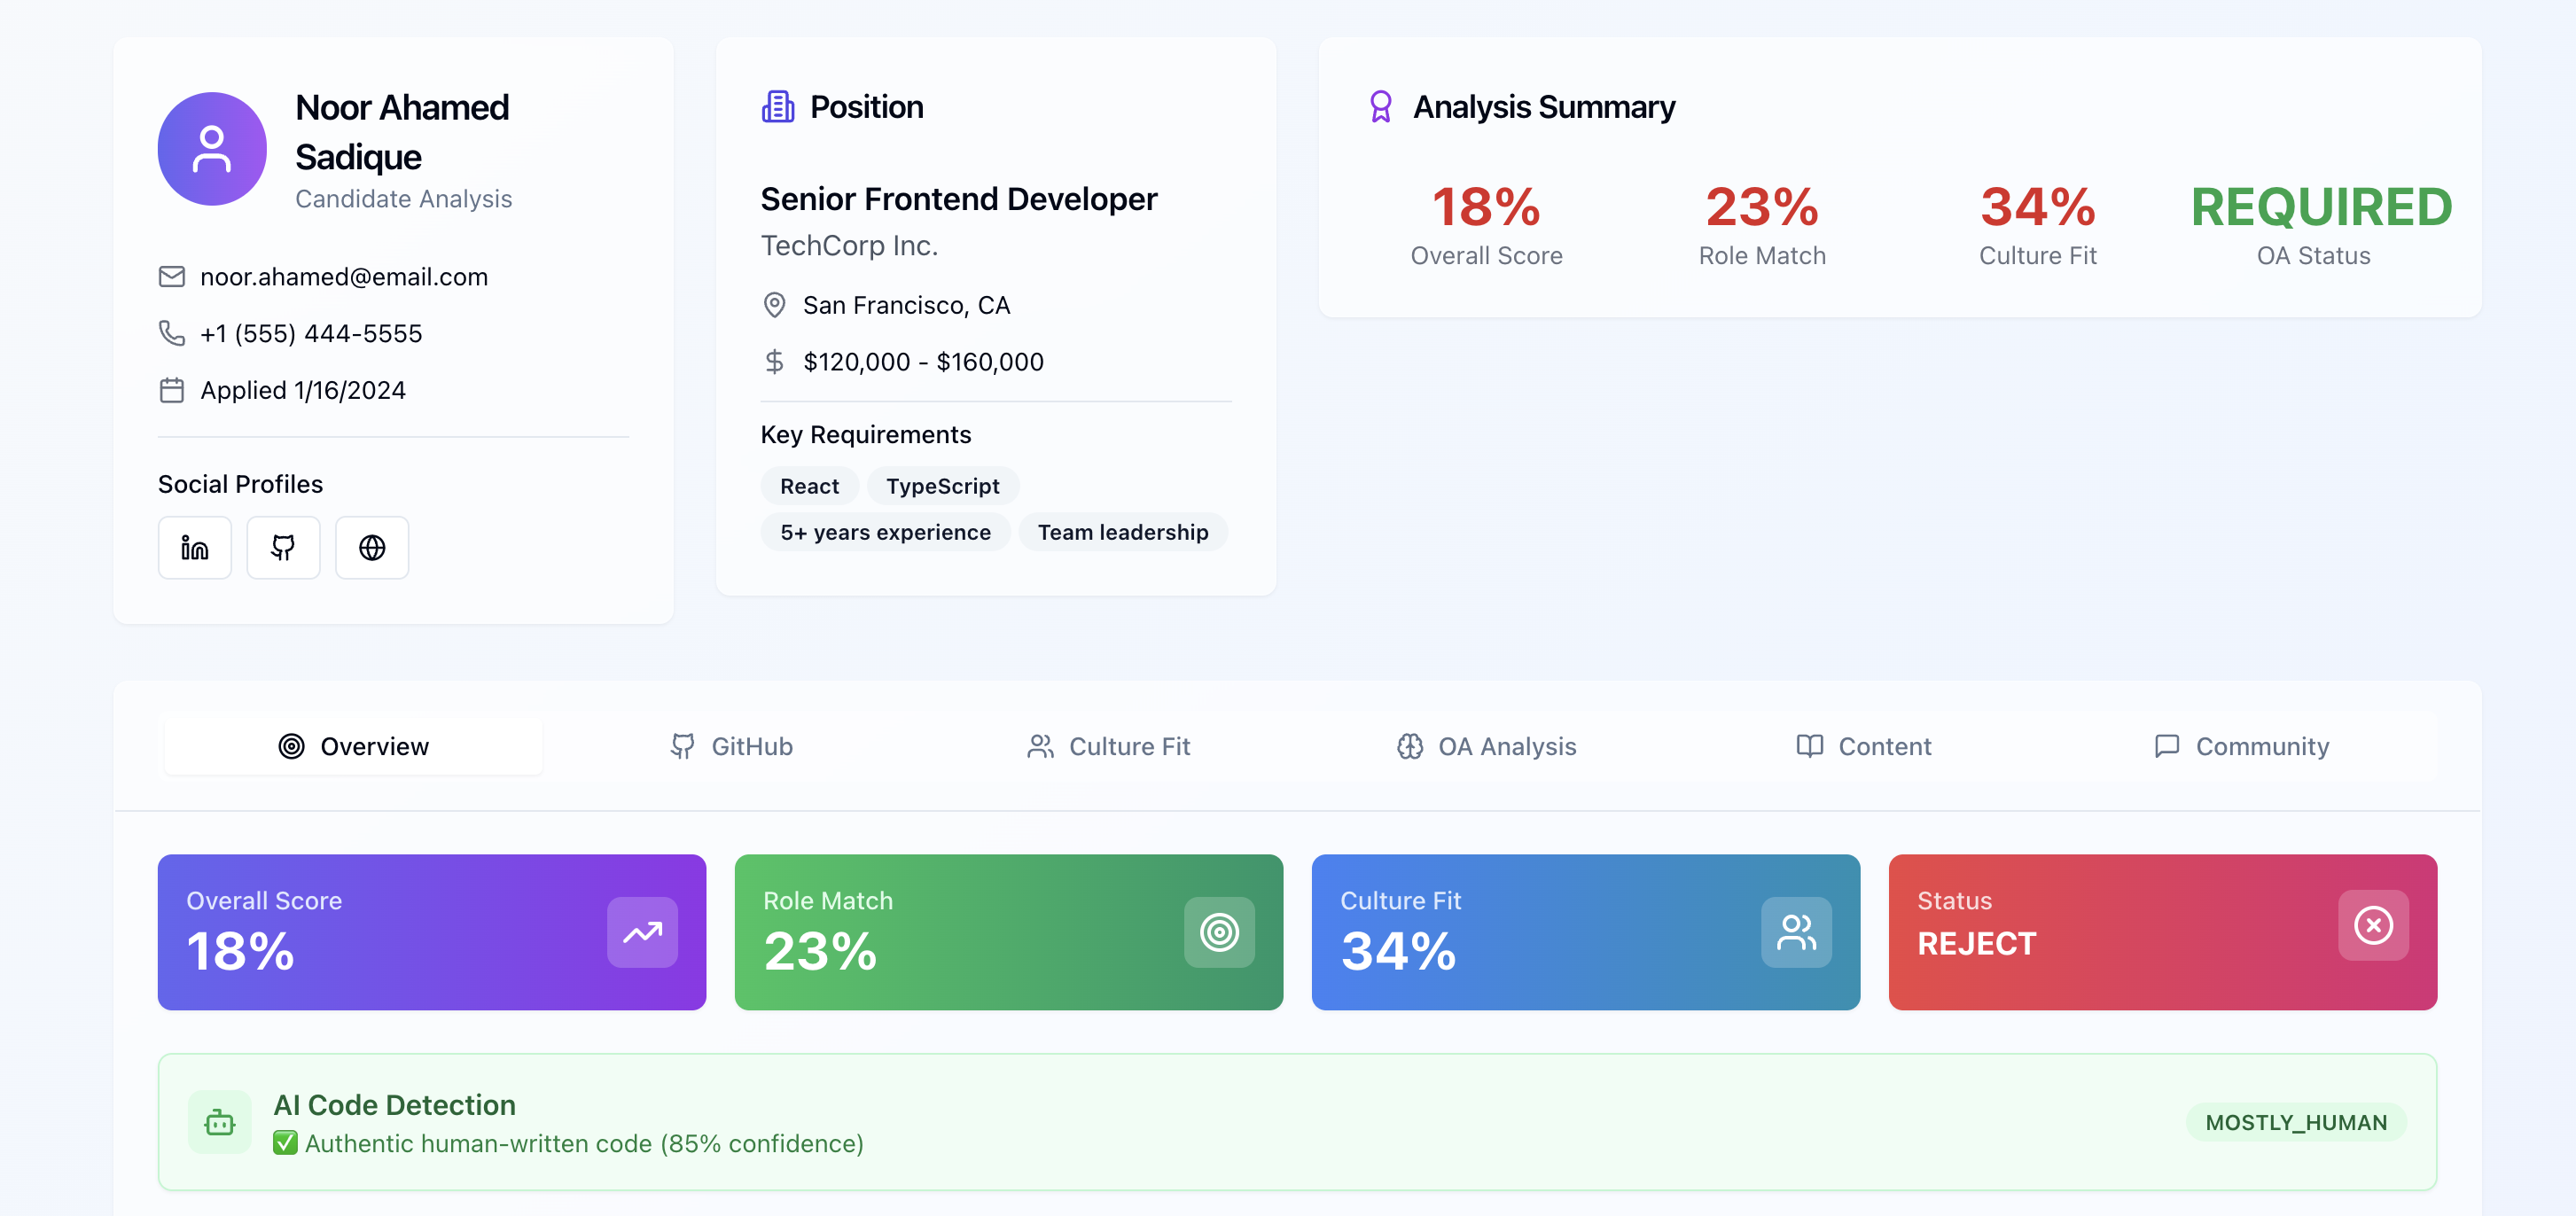Image resolution: width=2576 pixels, height=1216 pixels.
Task: Click the +1 (555) 444-5555 phone number
Action: [311, 334]
